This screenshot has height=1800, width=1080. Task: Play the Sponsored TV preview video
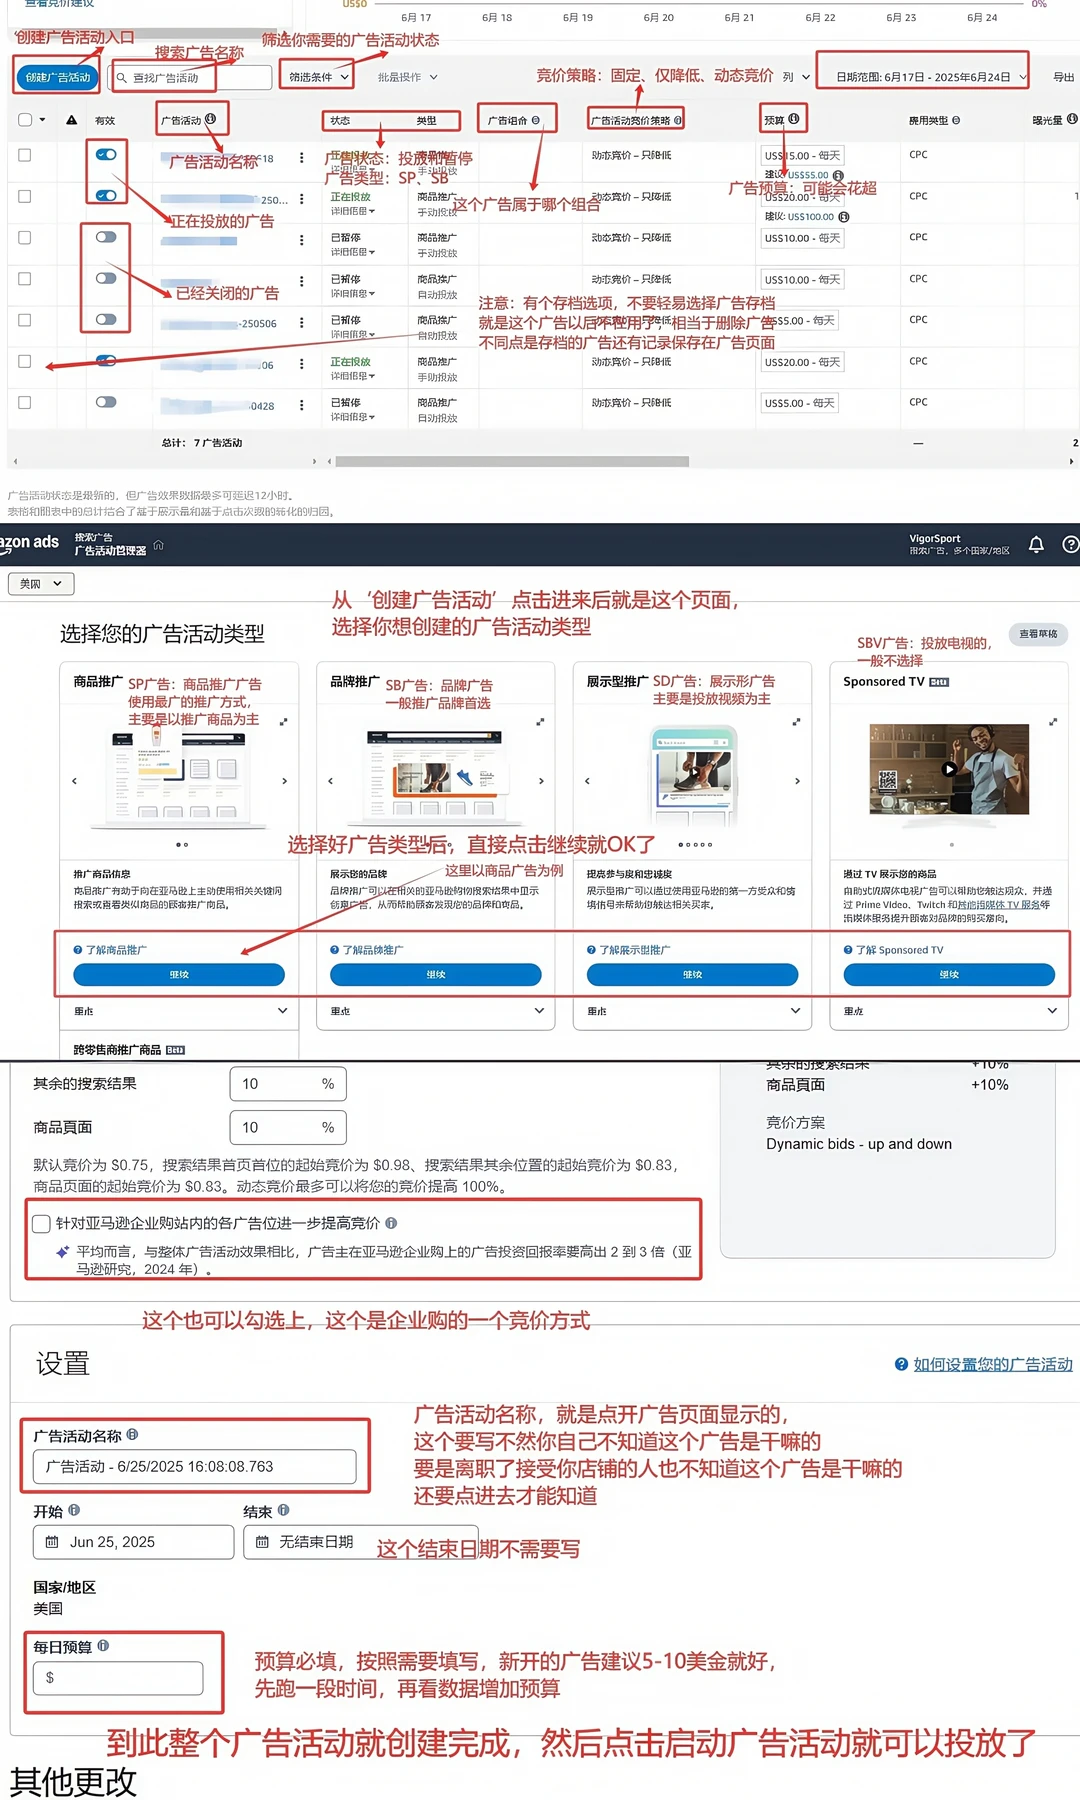949,769
